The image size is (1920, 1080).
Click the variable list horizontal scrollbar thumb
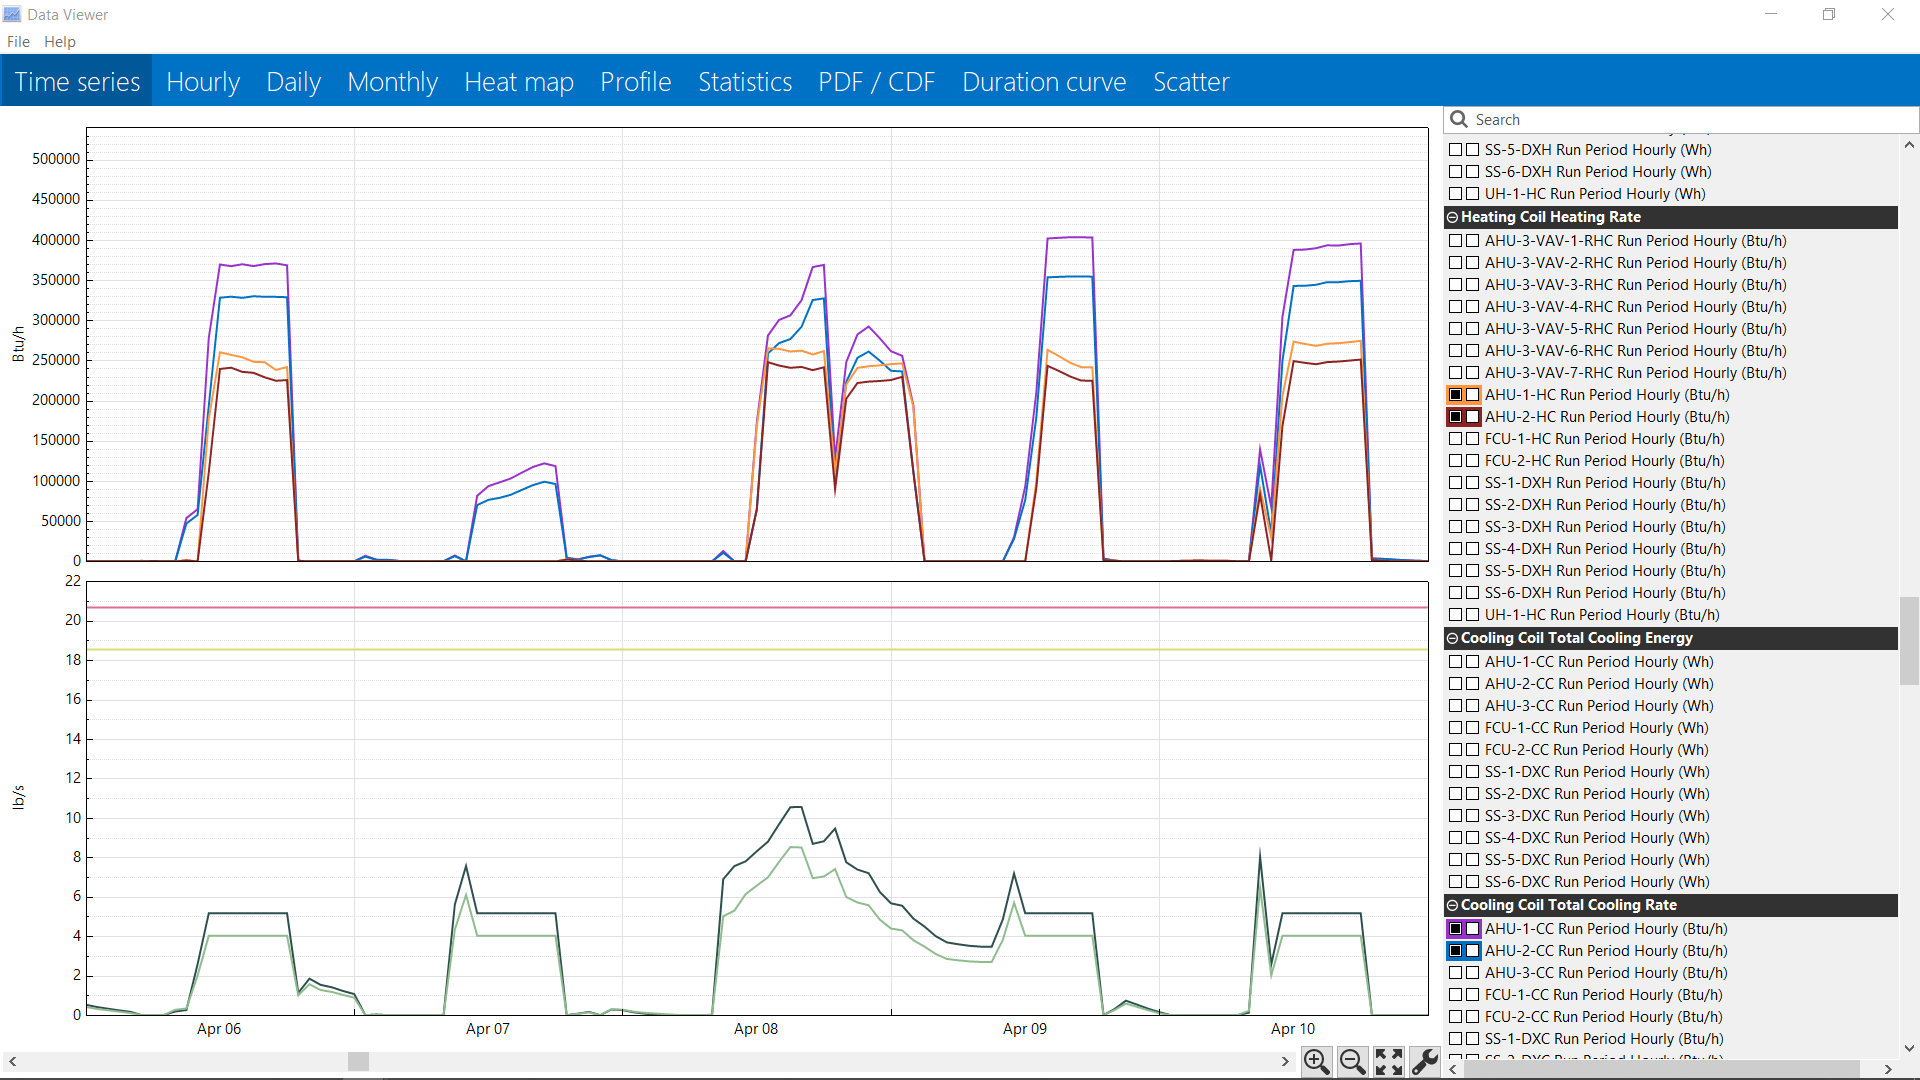click(x=1660, y=1069)
